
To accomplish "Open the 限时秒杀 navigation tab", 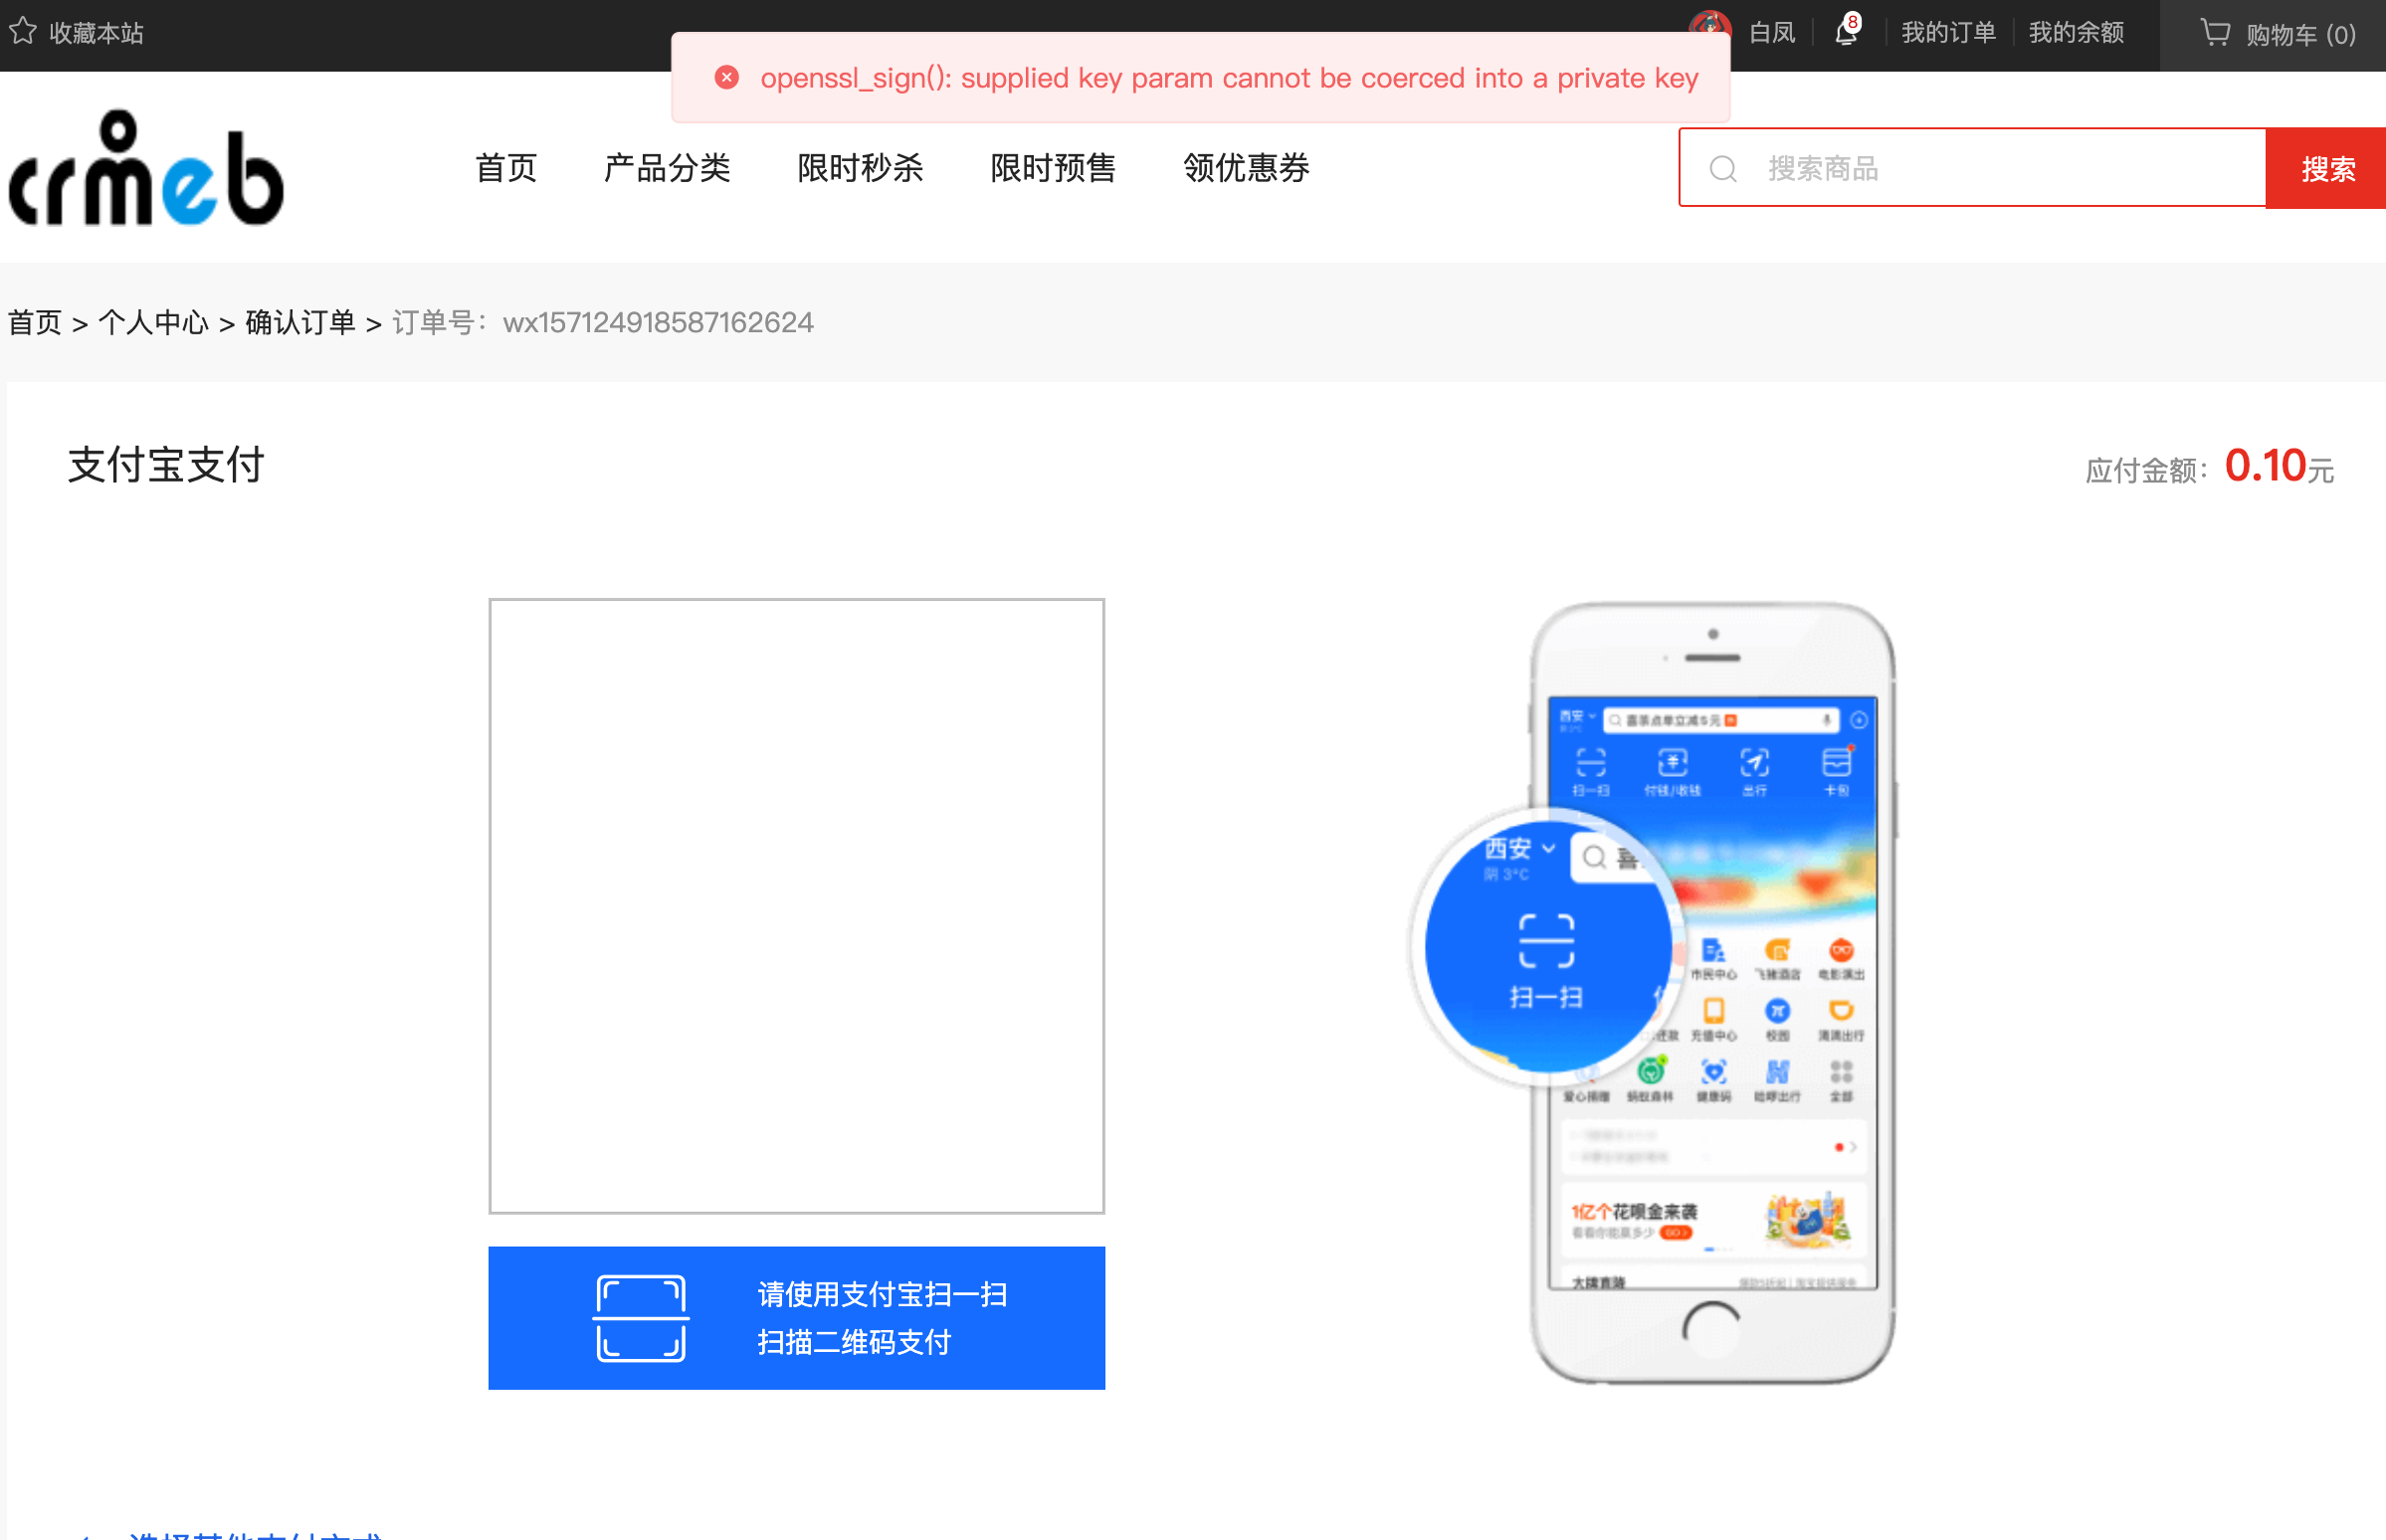I will click(860, 168).
